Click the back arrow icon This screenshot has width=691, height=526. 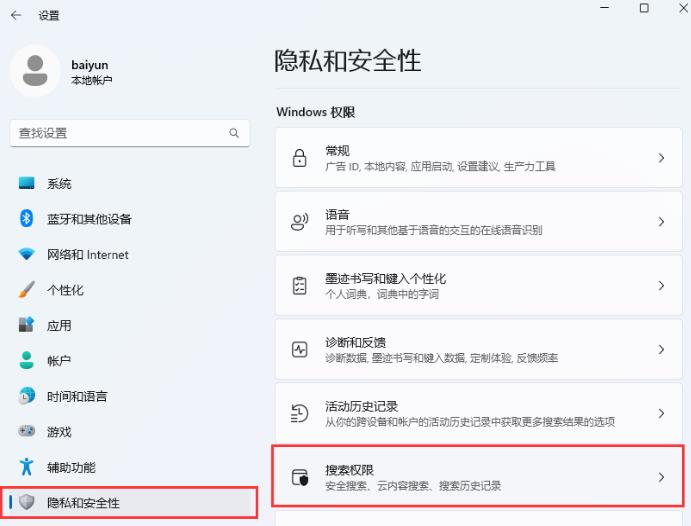tap(16, 15)
